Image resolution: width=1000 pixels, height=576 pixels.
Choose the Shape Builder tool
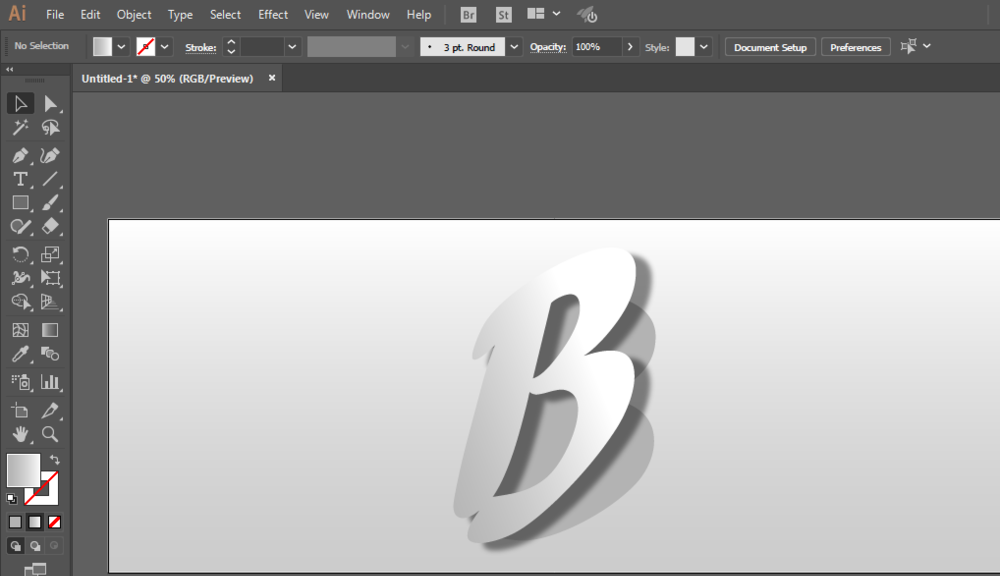[x=20, y=302]
